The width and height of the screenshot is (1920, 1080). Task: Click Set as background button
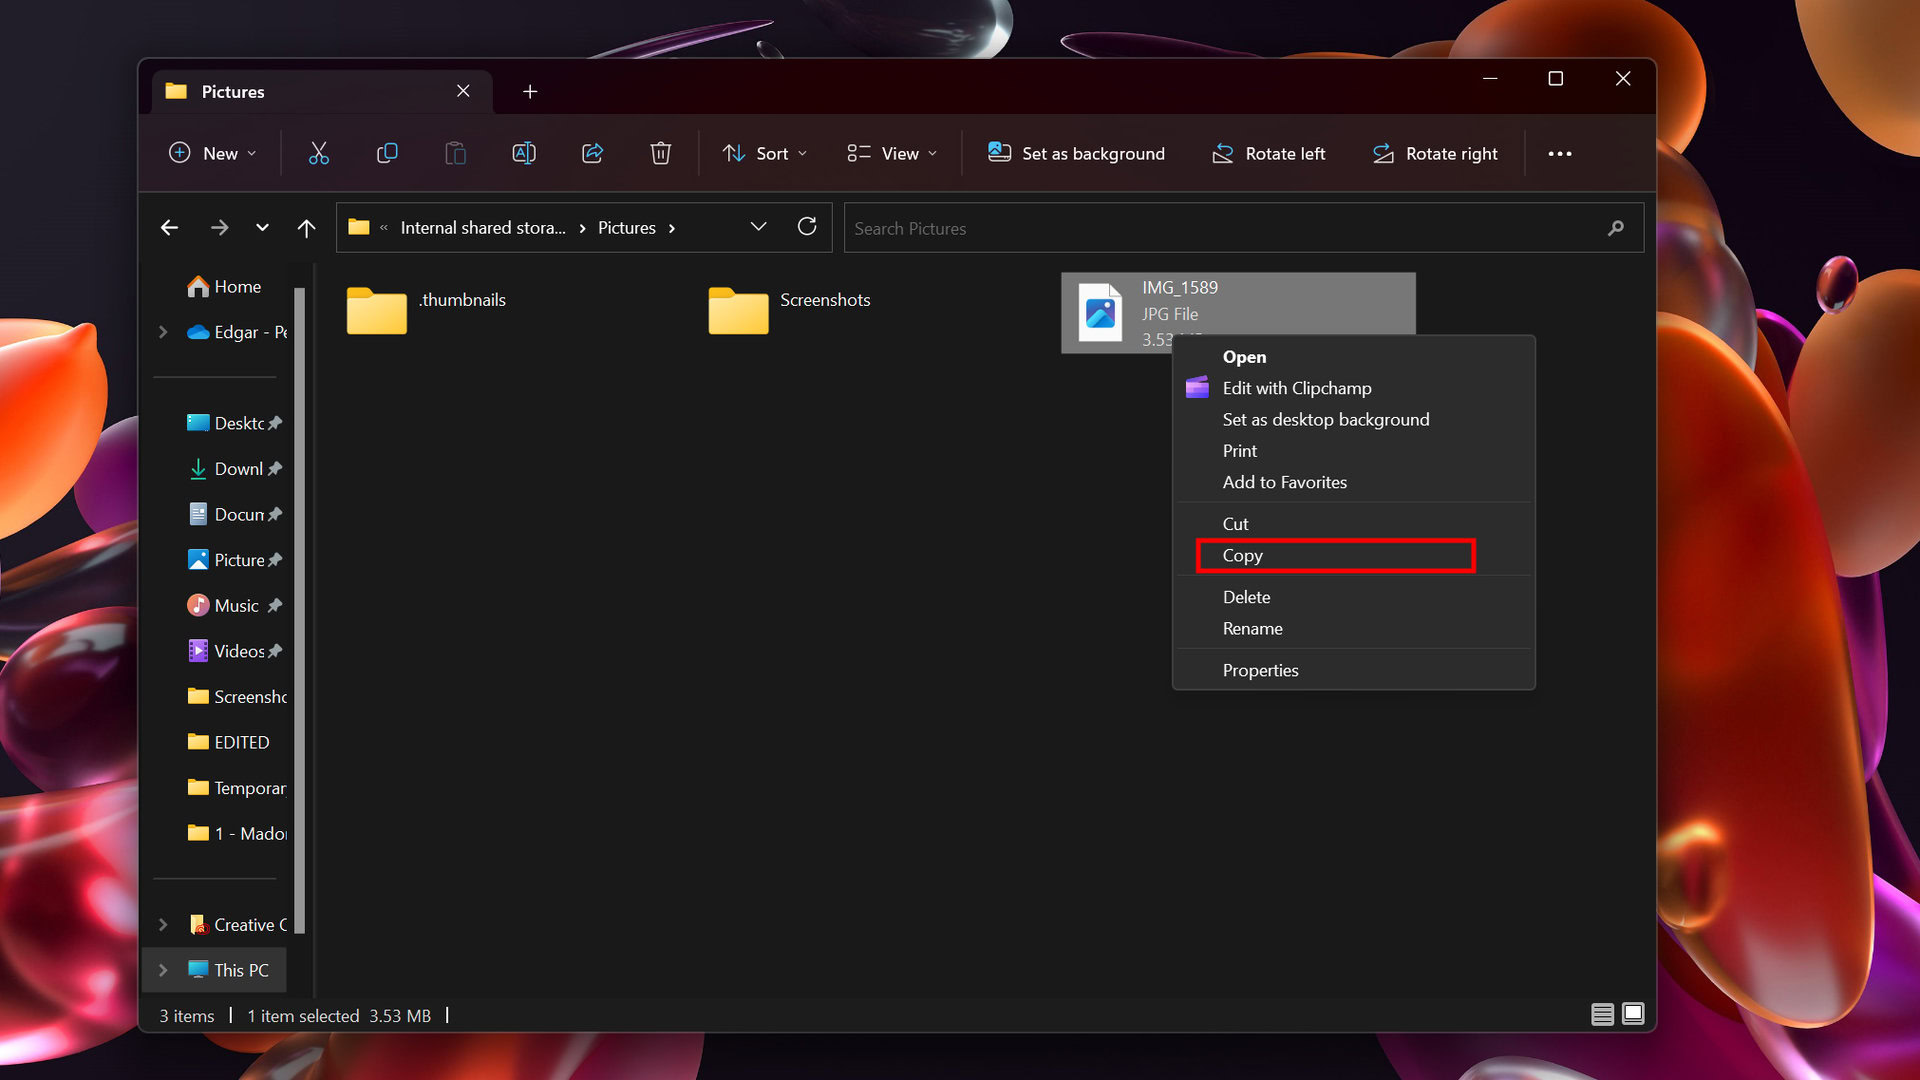click(1076, 153)
